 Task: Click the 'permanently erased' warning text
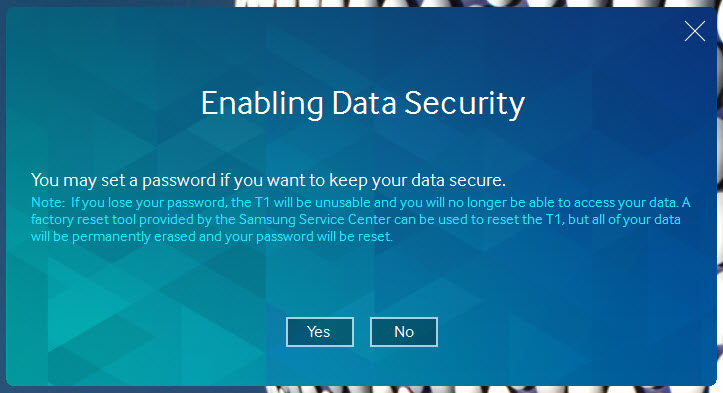(x=135, y=237)
